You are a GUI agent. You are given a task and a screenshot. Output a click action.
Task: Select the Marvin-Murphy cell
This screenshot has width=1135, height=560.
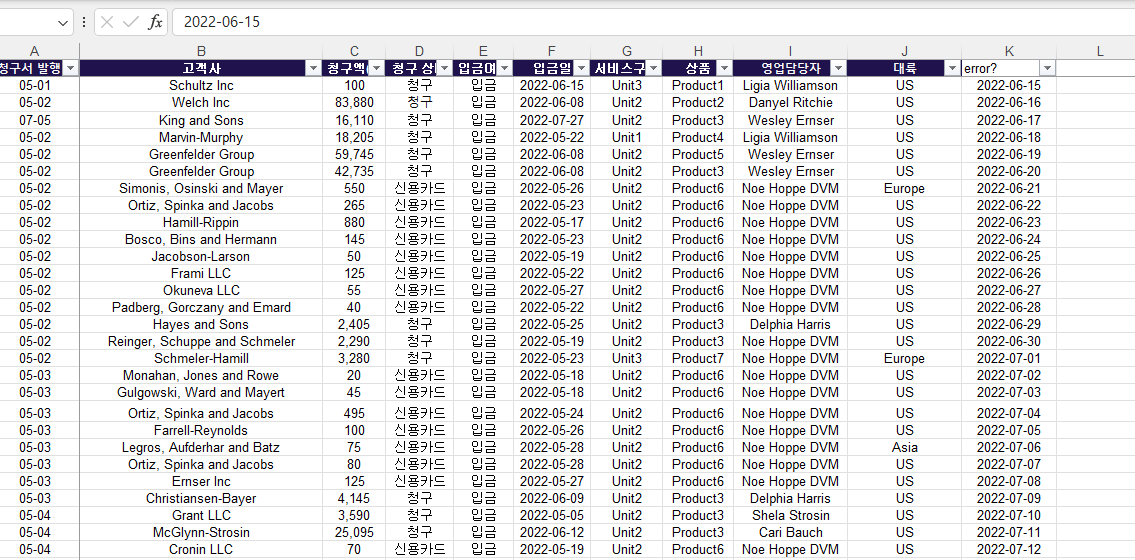tap(201, 137)
